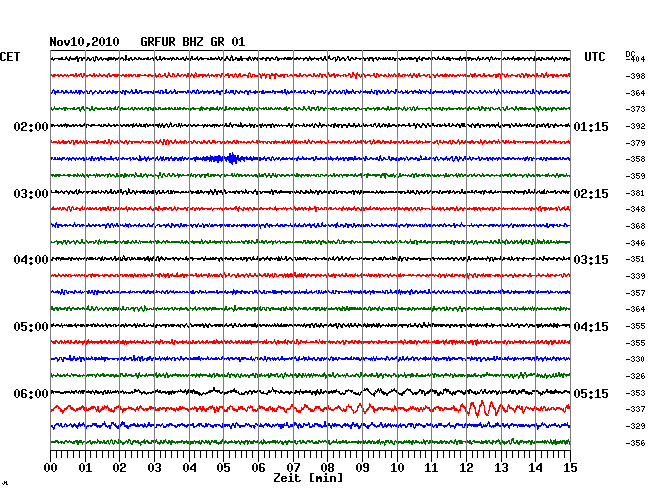Click the CET timezone label

10,57
